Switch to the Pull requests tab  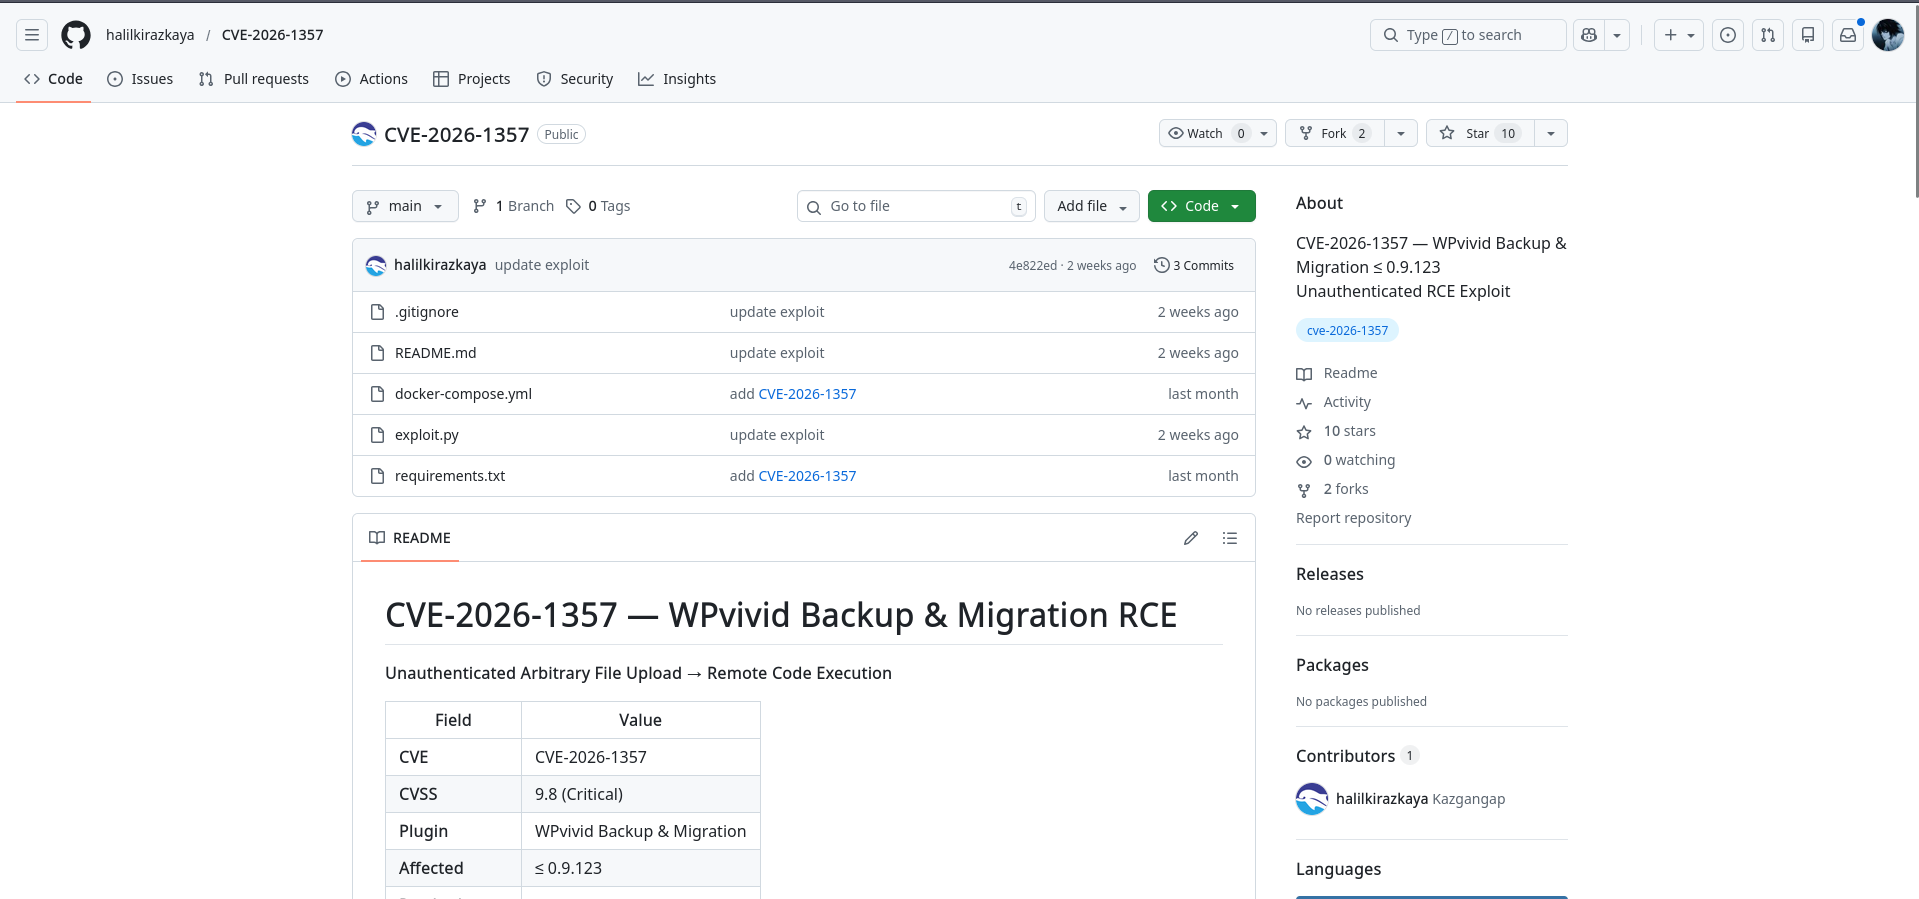coord(254,79)
